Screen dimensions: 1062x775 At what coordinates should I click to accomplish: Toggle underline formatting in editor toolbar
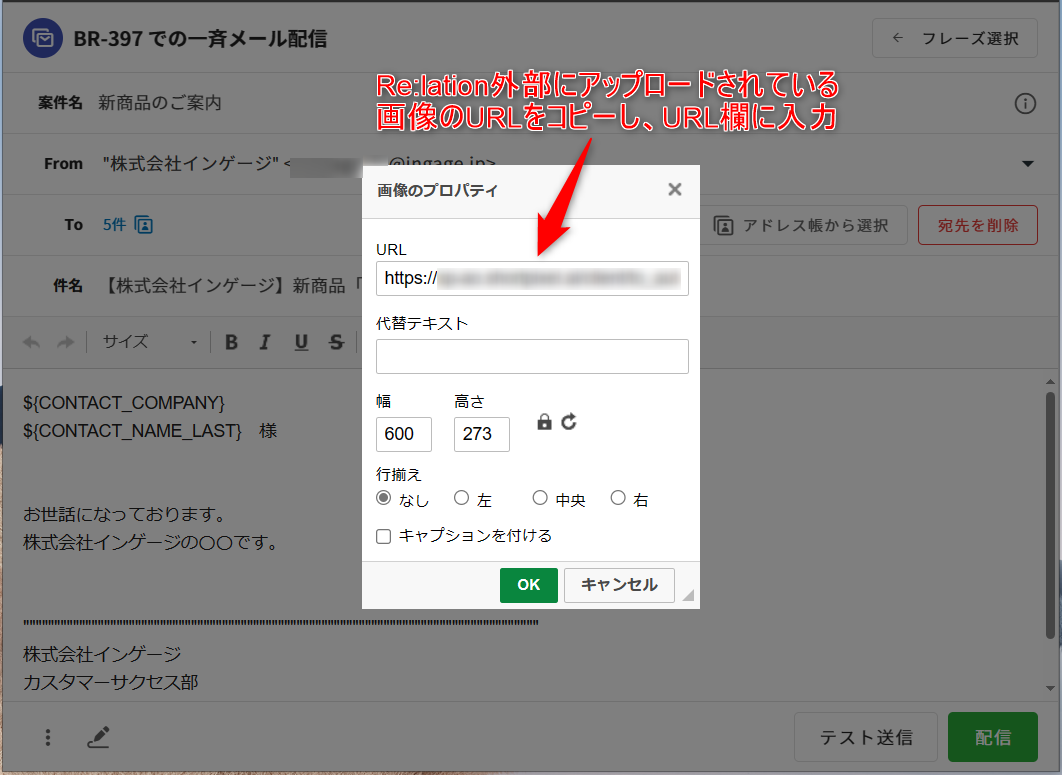tap(301, 342)
